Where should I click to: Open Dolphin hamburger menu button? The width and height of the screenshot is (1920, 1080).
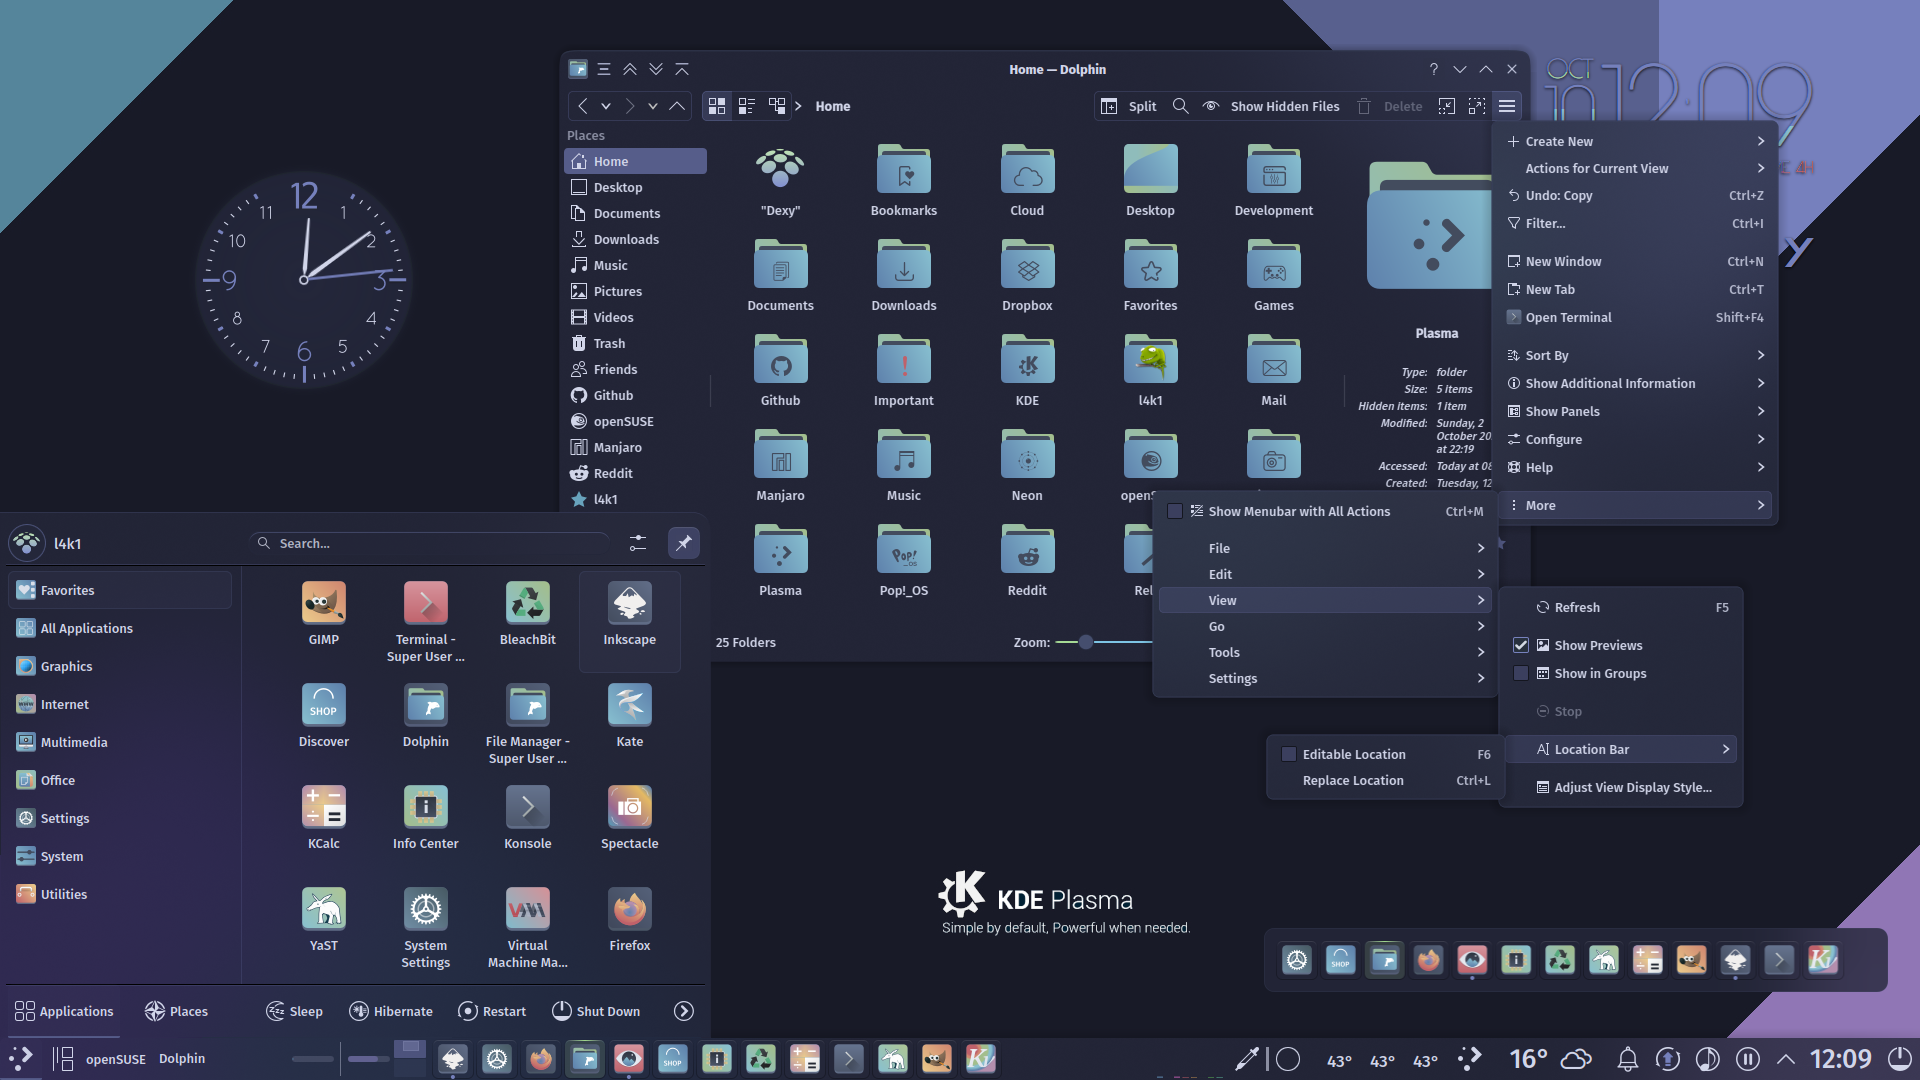(1507, 106)
